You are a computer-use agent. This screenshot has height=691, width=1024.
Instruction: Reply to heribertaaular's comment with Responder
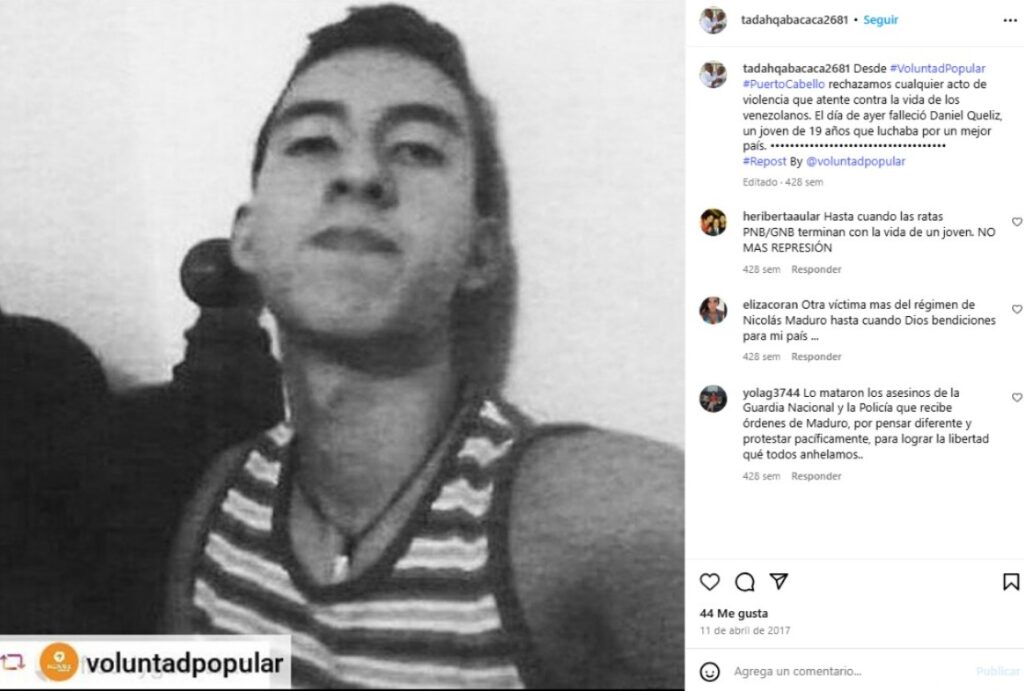(x=816, y=269)
